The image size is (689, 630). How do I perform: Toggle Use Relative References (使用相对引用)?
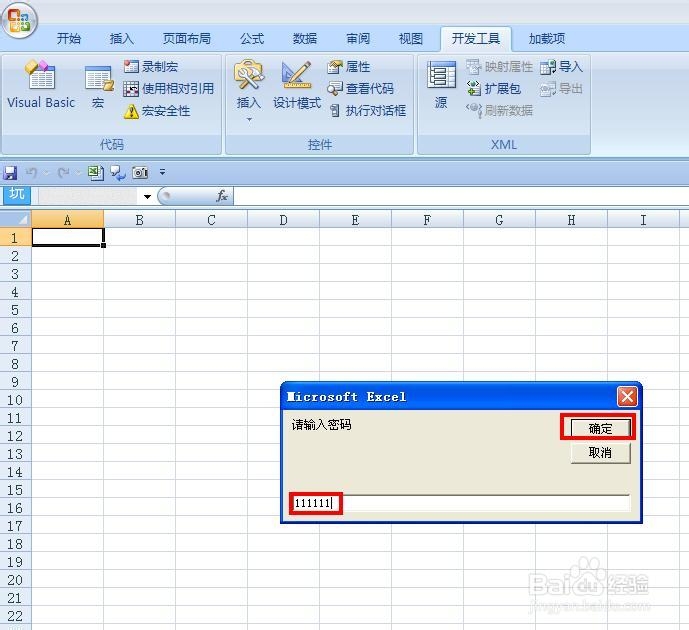tap(168, 89)
